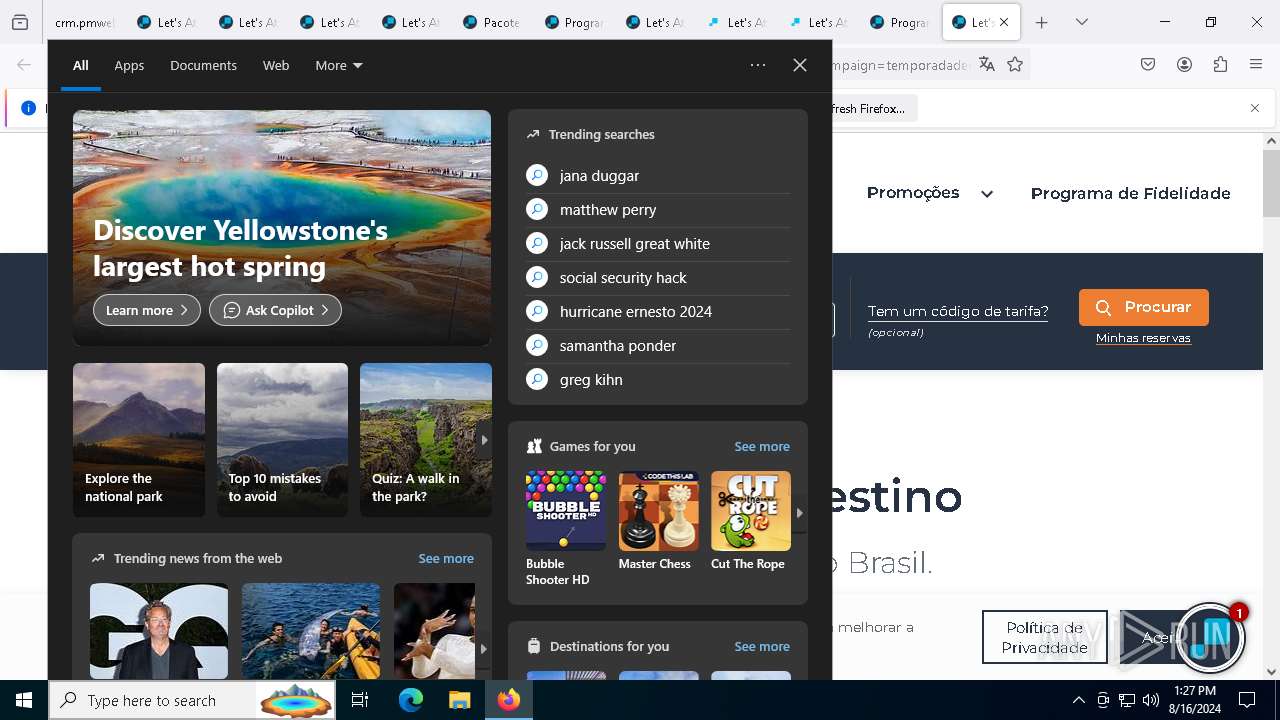Switch to Documents search tab
This screenshot has width=1280, height=720.
[203, 65]
